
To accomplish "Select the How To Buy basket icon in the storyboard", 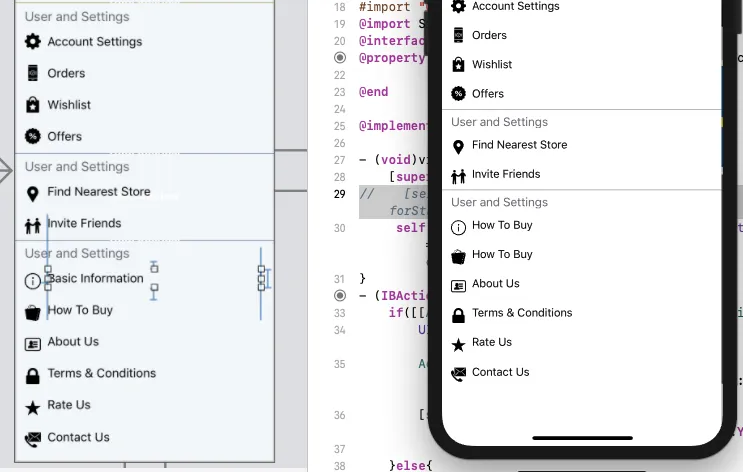I will [x=33, y=311].
